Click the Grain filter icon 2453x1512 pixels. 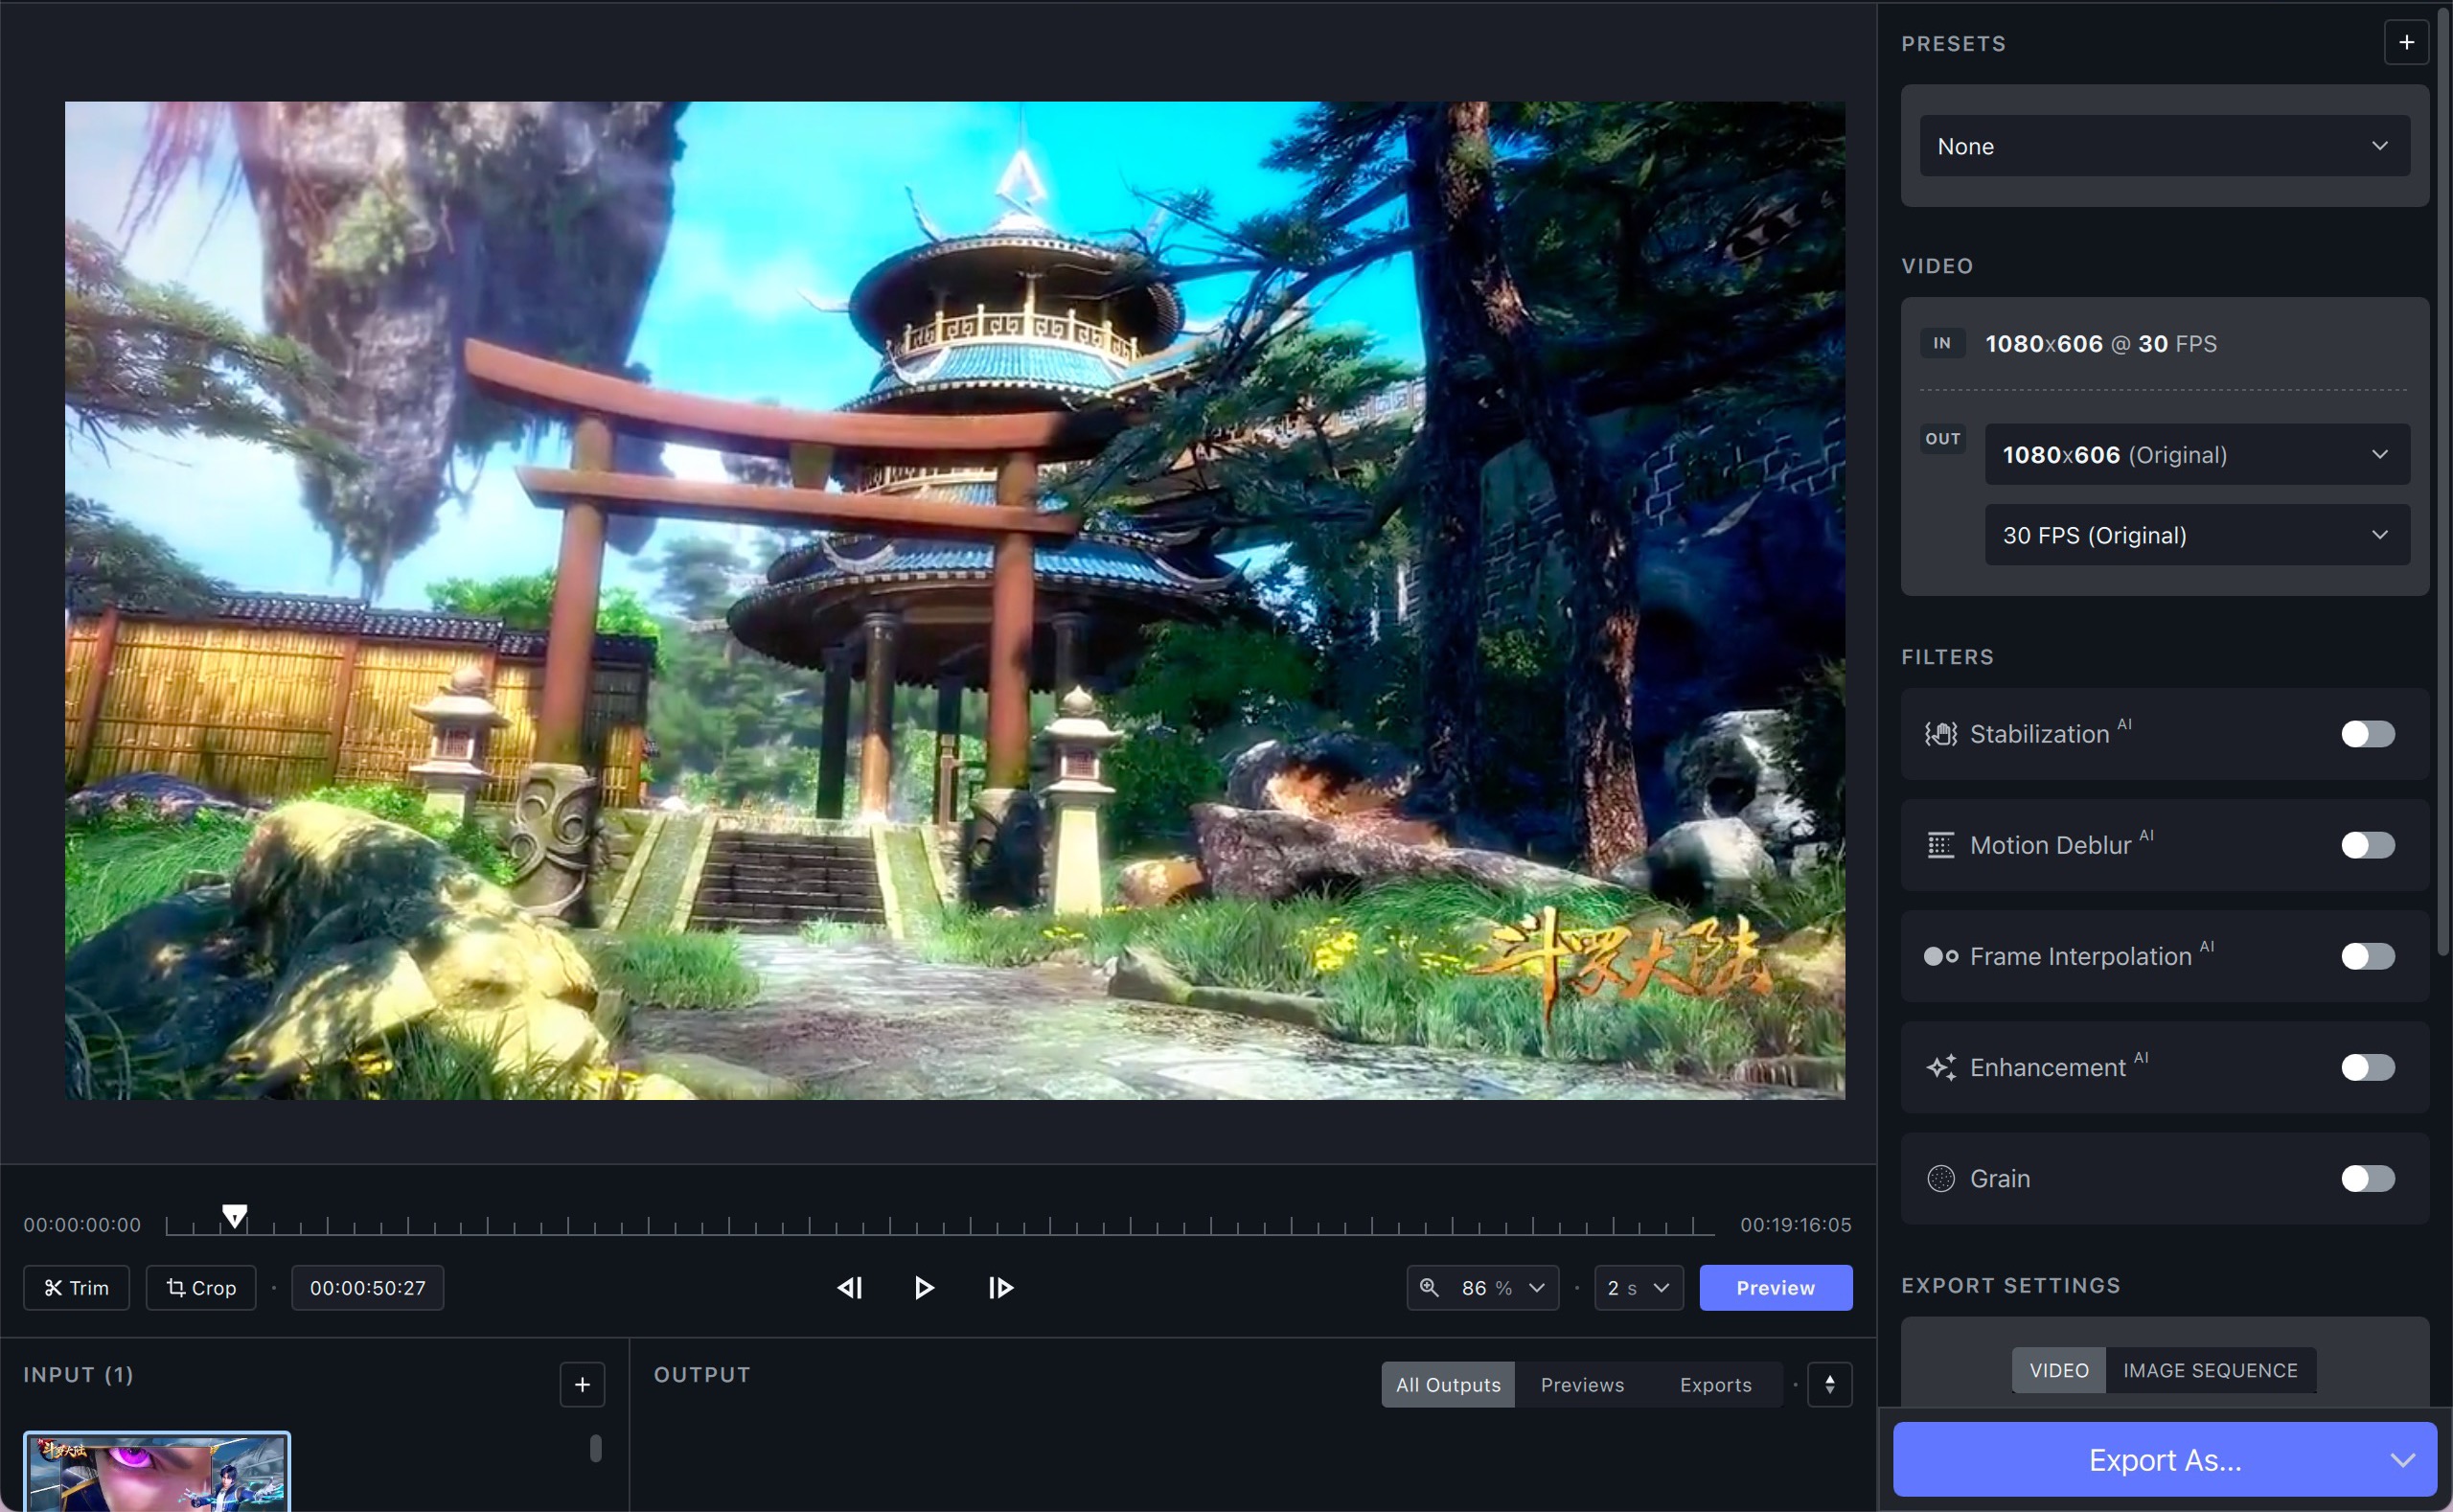click(1939, 1178)
